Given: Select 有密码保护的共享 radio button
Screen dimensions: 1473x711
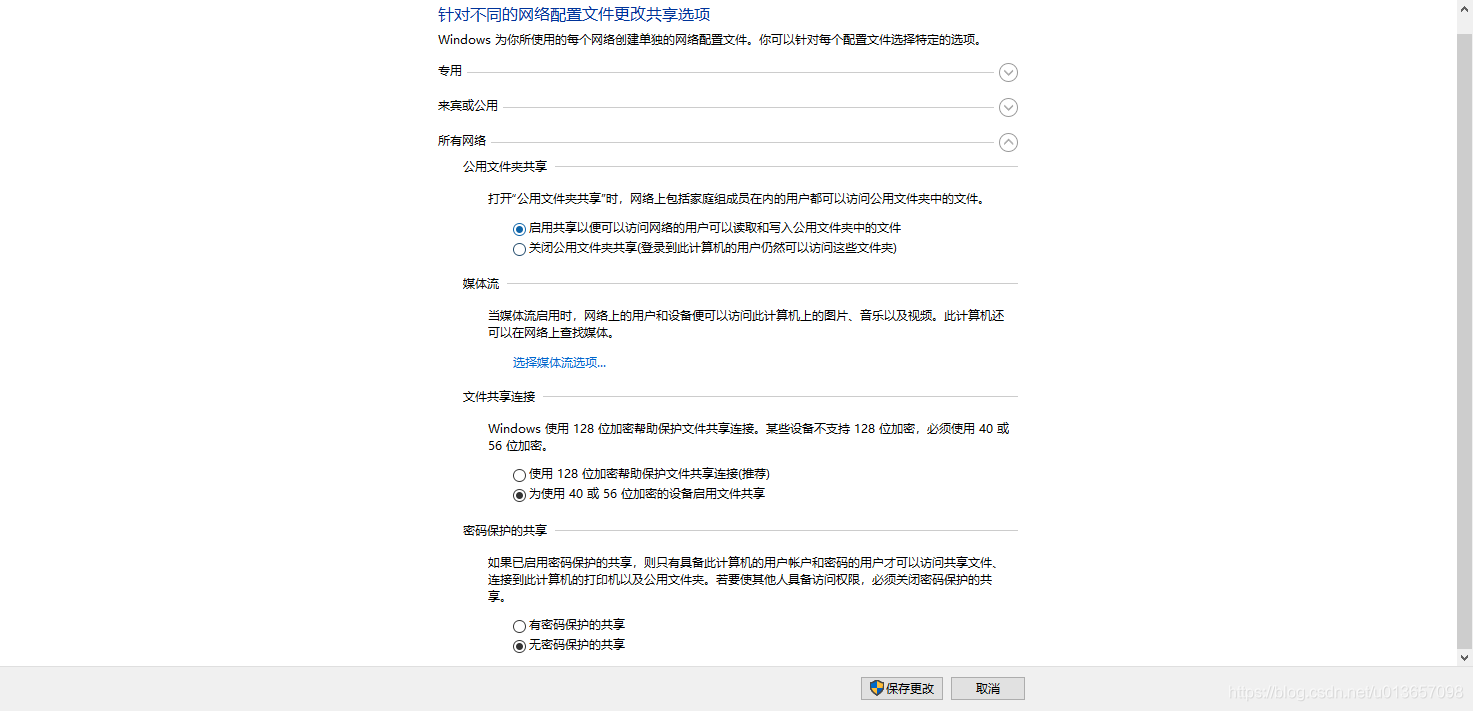Looking at the screenshot, I should point(519,626).
